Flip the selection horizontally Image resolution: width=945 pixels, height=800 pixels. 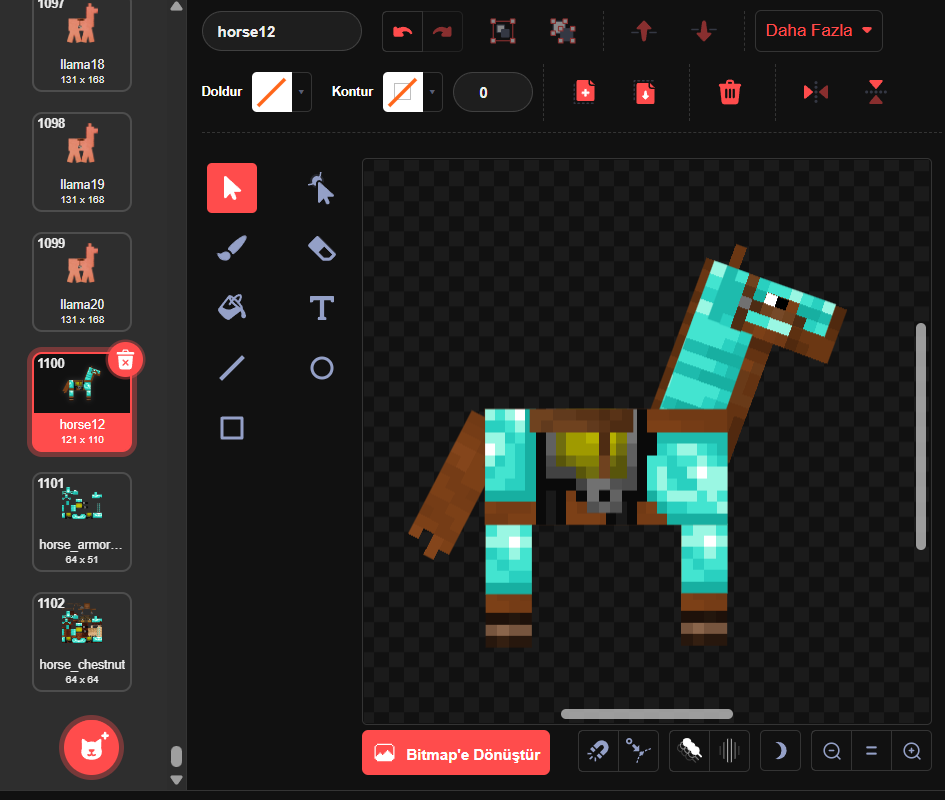coord(815,92)
